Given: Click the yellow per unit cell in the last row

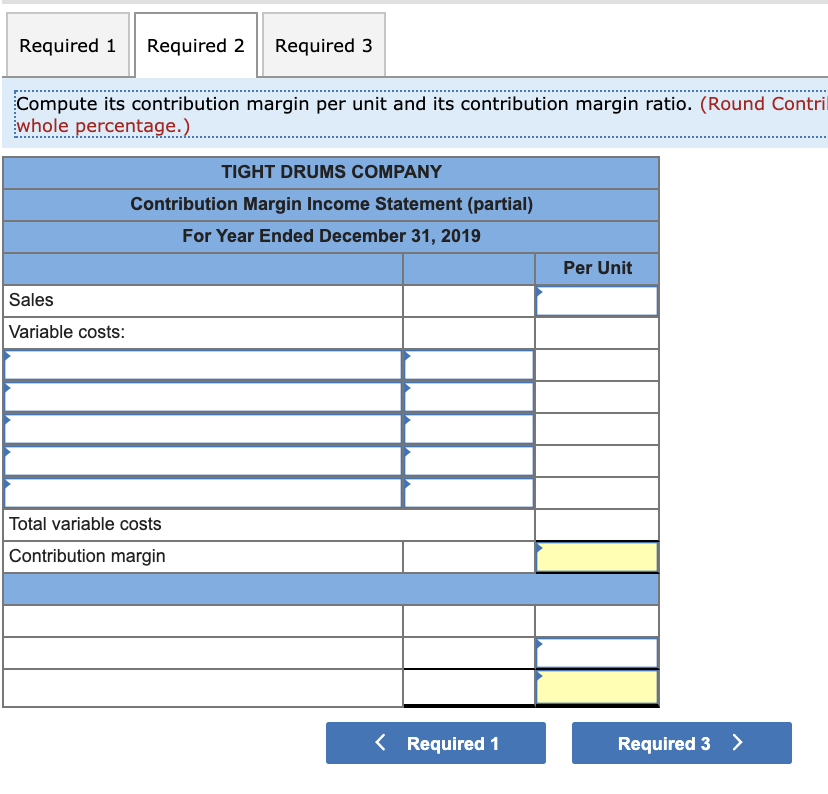Looking at the screenshot, I should click(597, 687).
